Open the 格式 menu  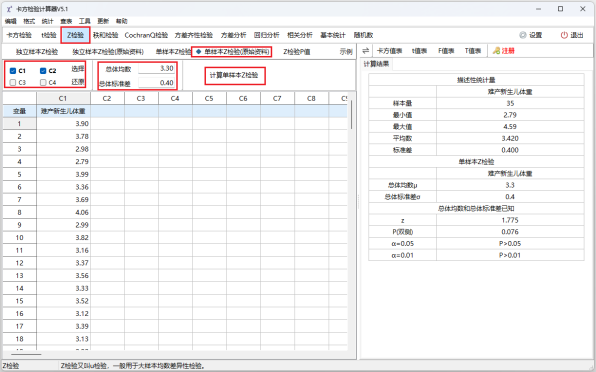[29, 21]
